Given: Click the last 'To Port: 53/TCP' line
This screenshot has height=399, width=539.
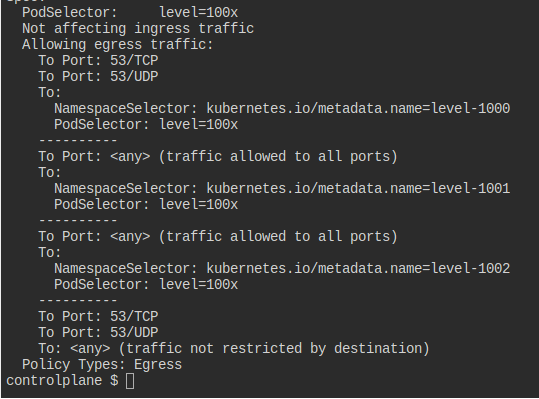Looking at the screenshot, I should pos(98,317).
